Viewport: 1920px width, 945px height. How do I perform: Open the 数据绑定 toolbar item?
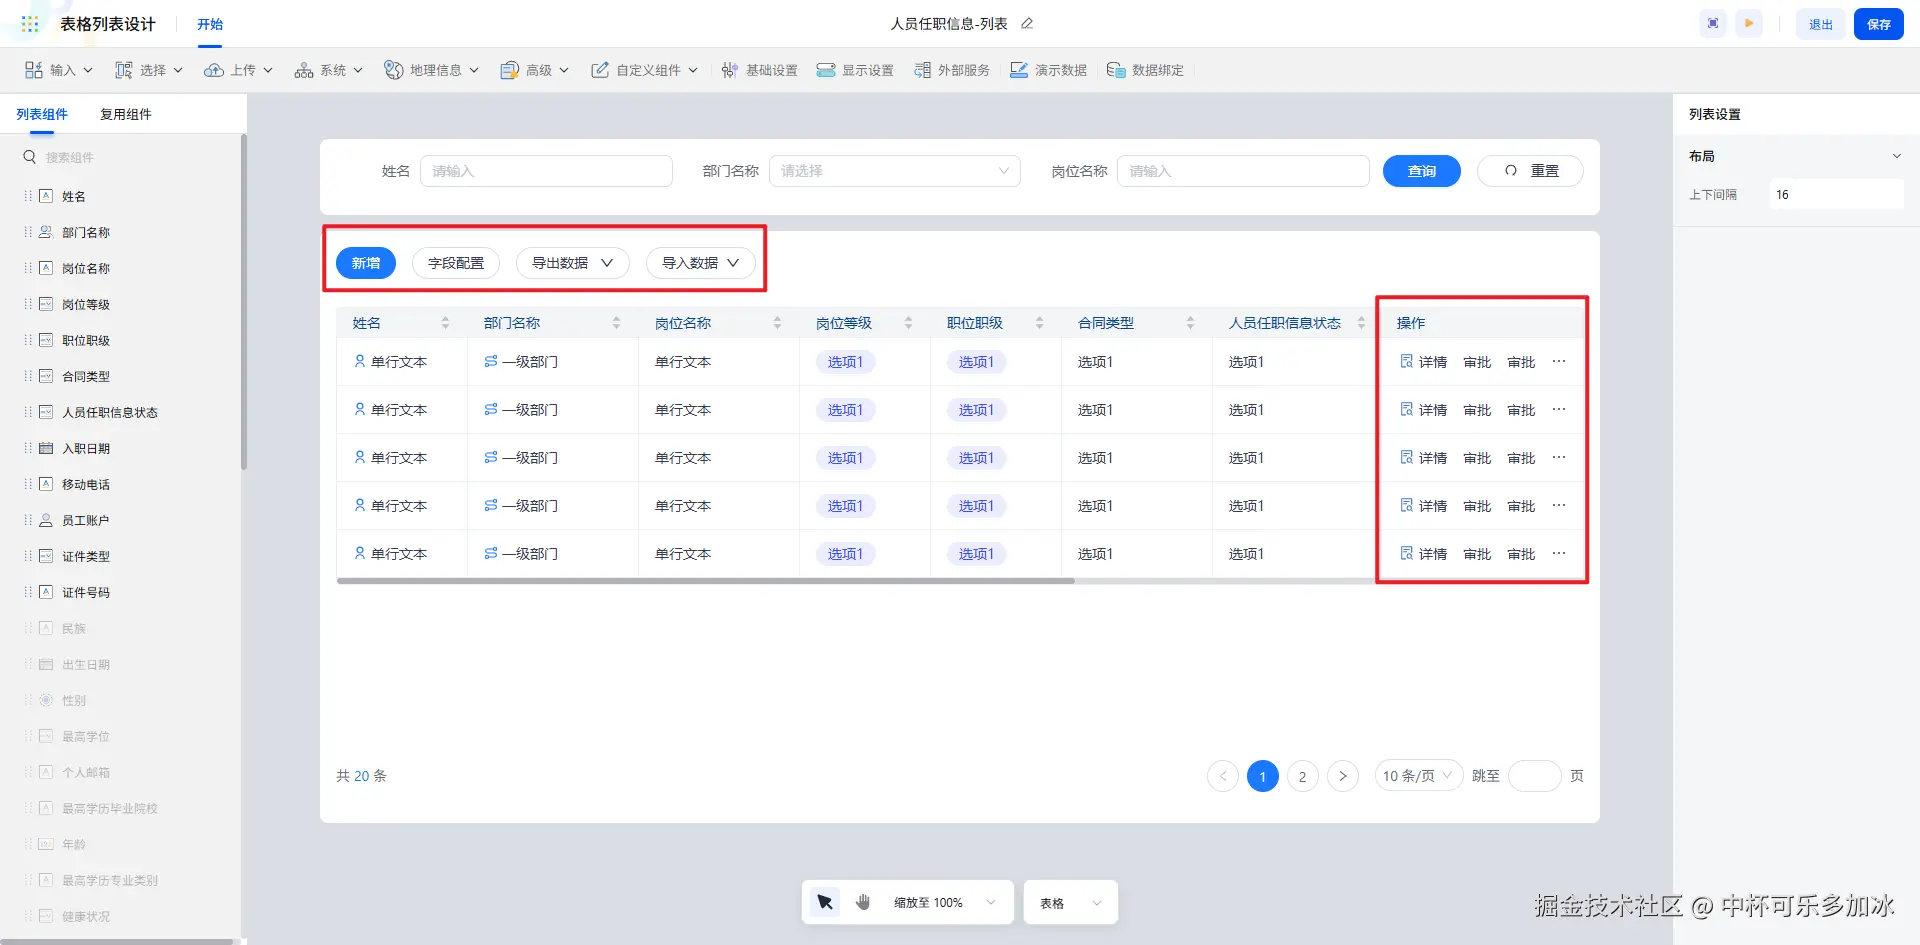pos(1146,70)
